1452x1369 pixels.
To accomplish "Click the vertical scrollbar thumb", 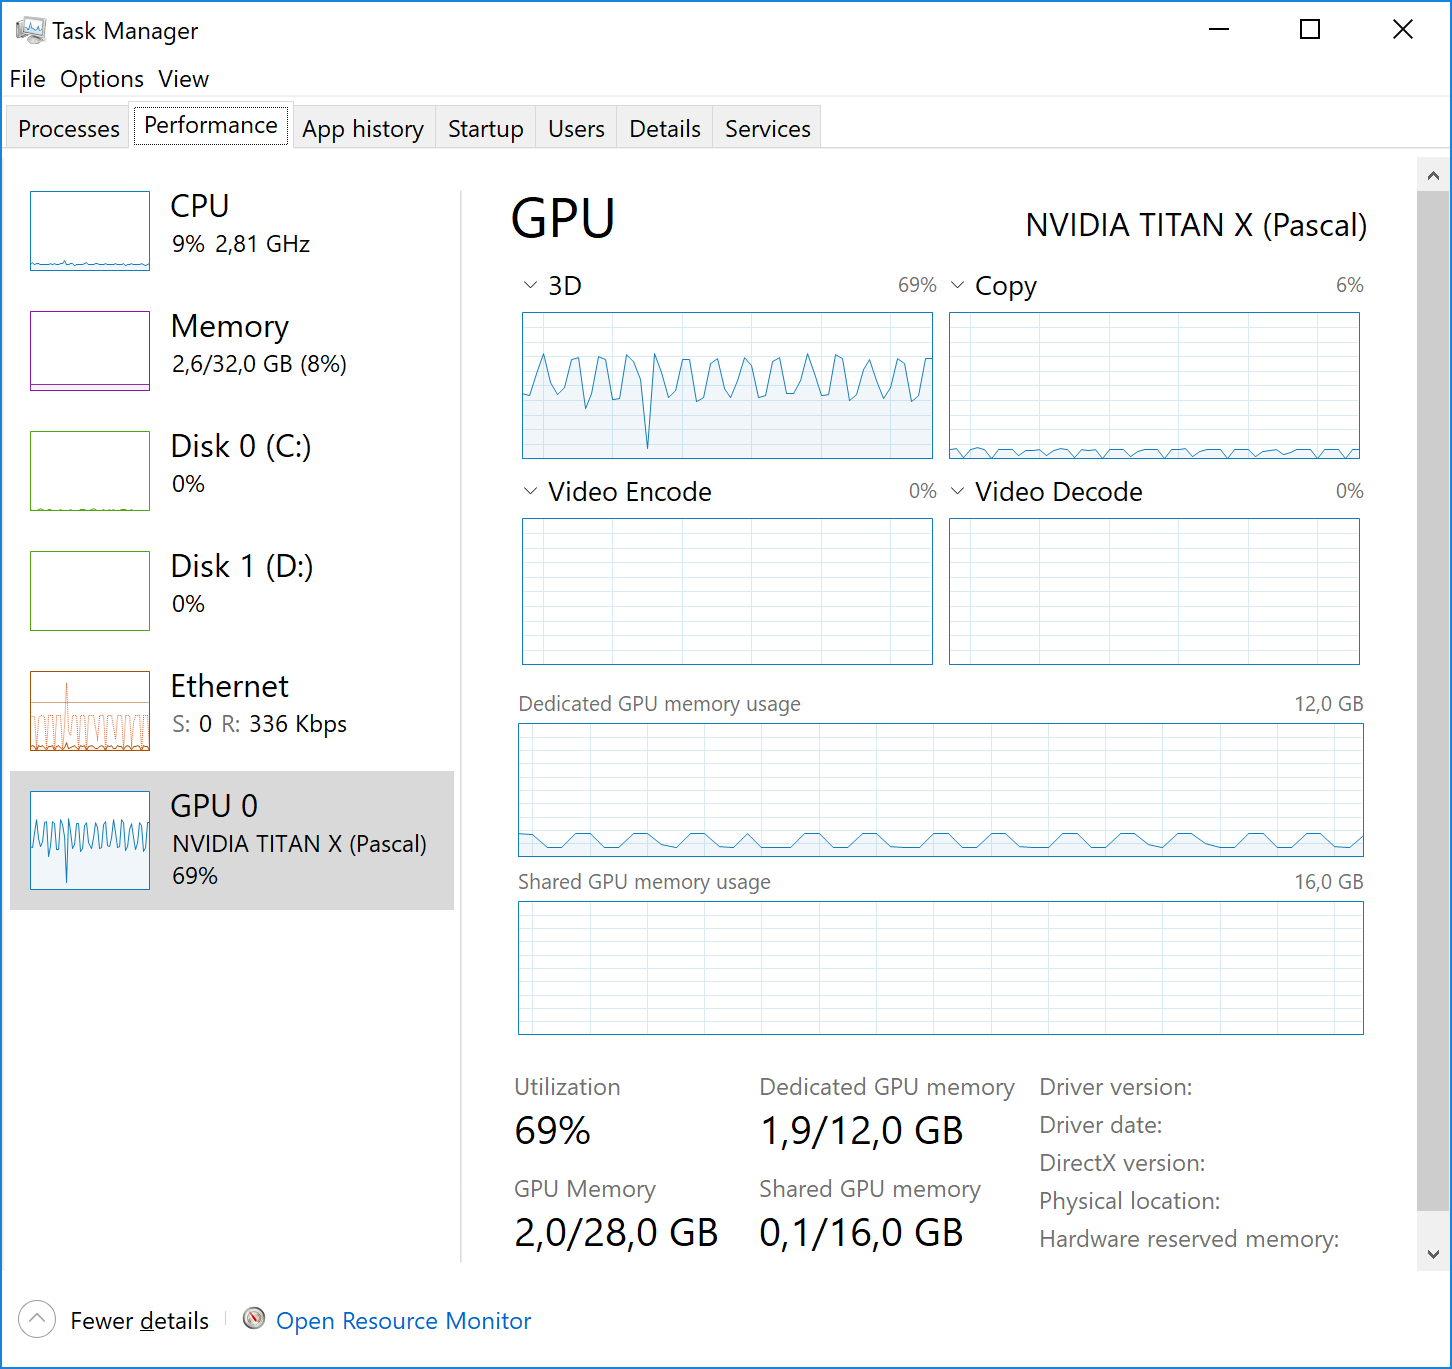I will (x=1433, y=700).
